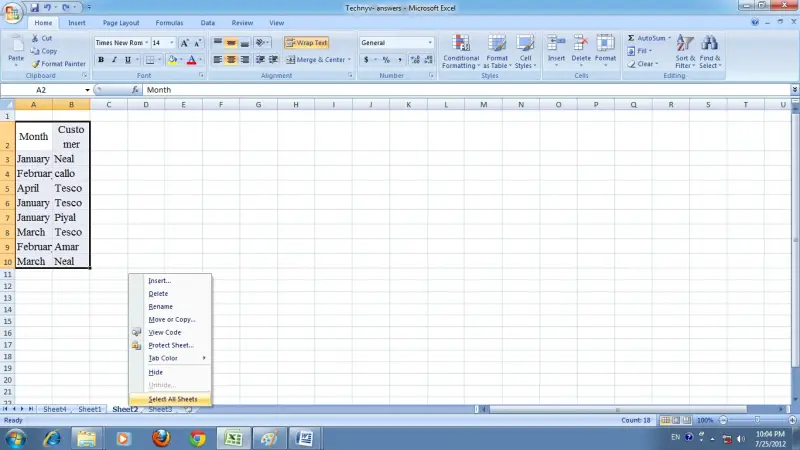Click the Orientation text angle icon
Screen dimensions: 800x450
(x=260, y=43)
